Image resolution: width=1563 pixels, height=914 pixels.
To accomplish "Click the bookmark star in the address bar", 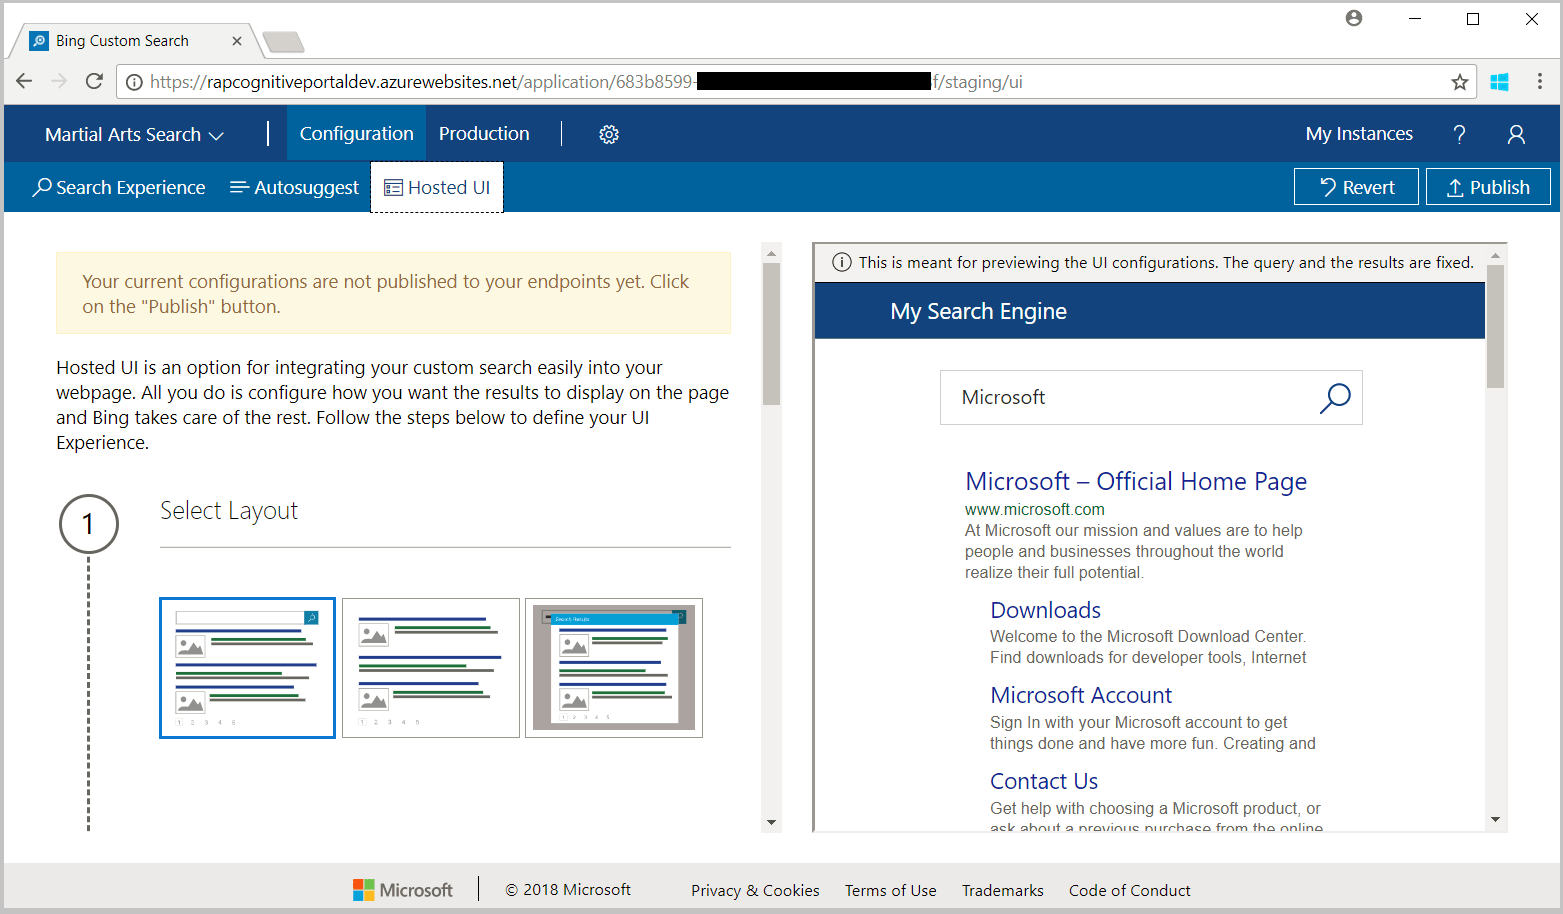I will tap(1459, 81).
